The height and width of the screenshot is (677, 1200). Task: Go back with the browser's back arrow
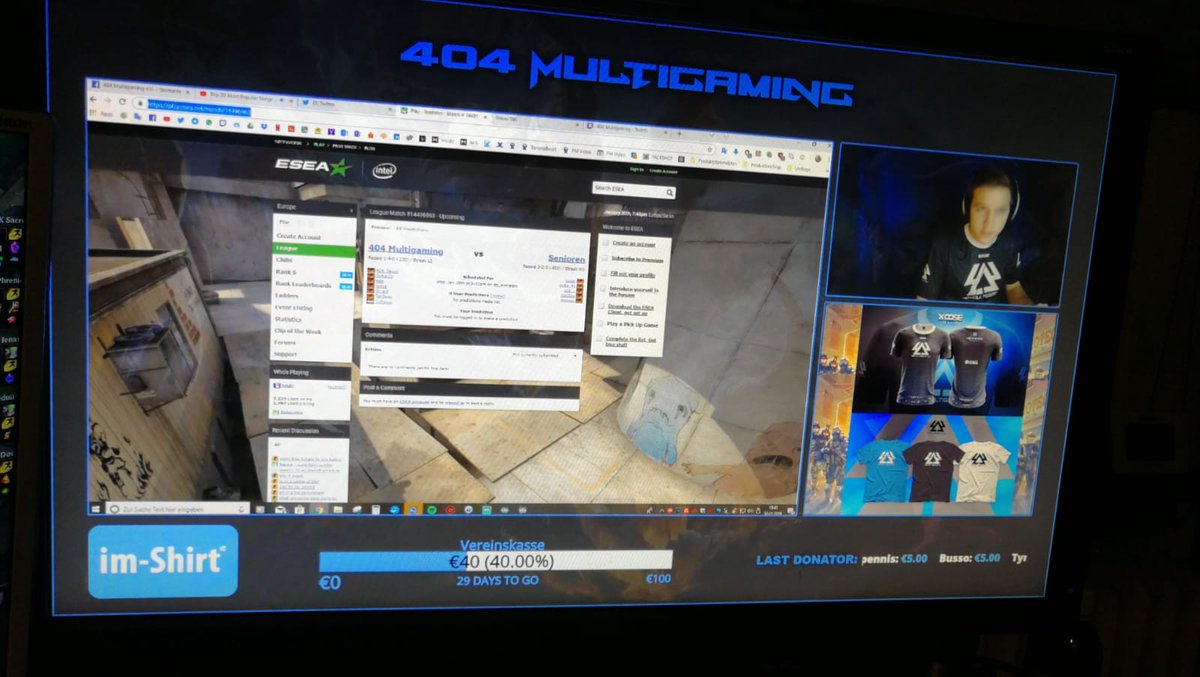pos(94,99)
